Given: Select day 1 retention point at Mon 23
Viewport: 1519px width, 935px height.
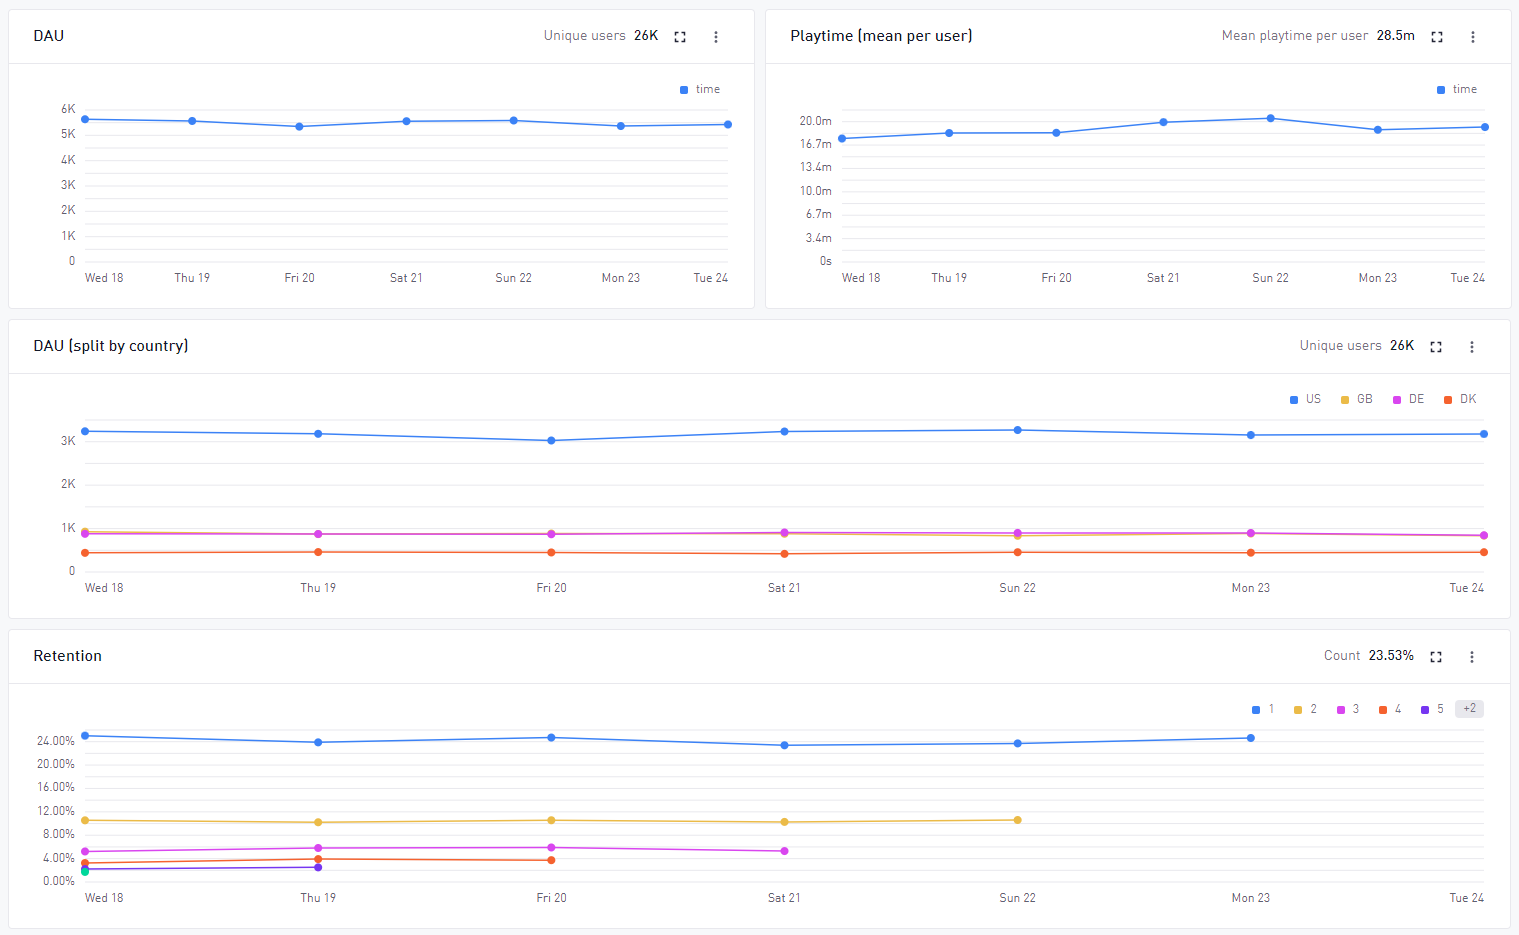Looking at the screenshot, I should 1251,738.
